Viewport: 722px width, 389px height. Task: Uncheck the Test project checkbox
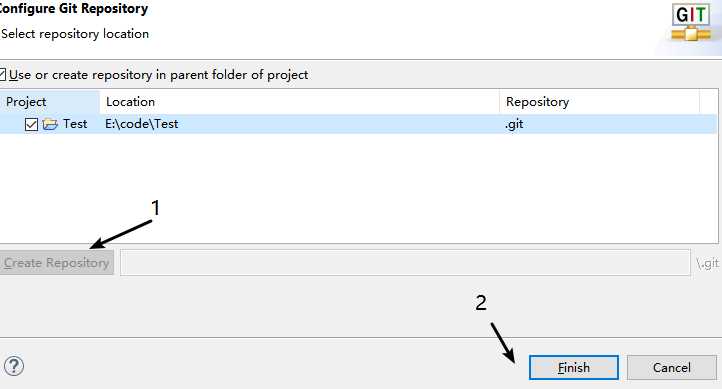(x=31, y=124)
